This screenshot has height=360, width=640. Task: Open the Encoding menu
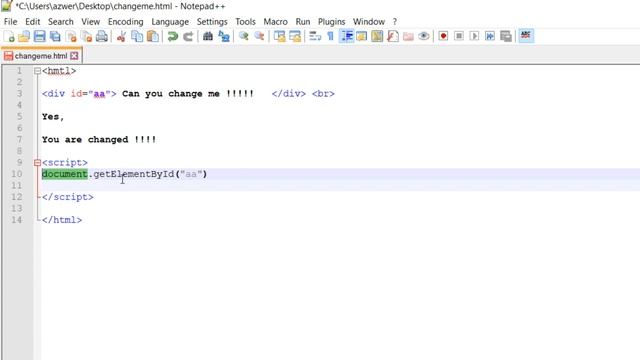point(126,22)
